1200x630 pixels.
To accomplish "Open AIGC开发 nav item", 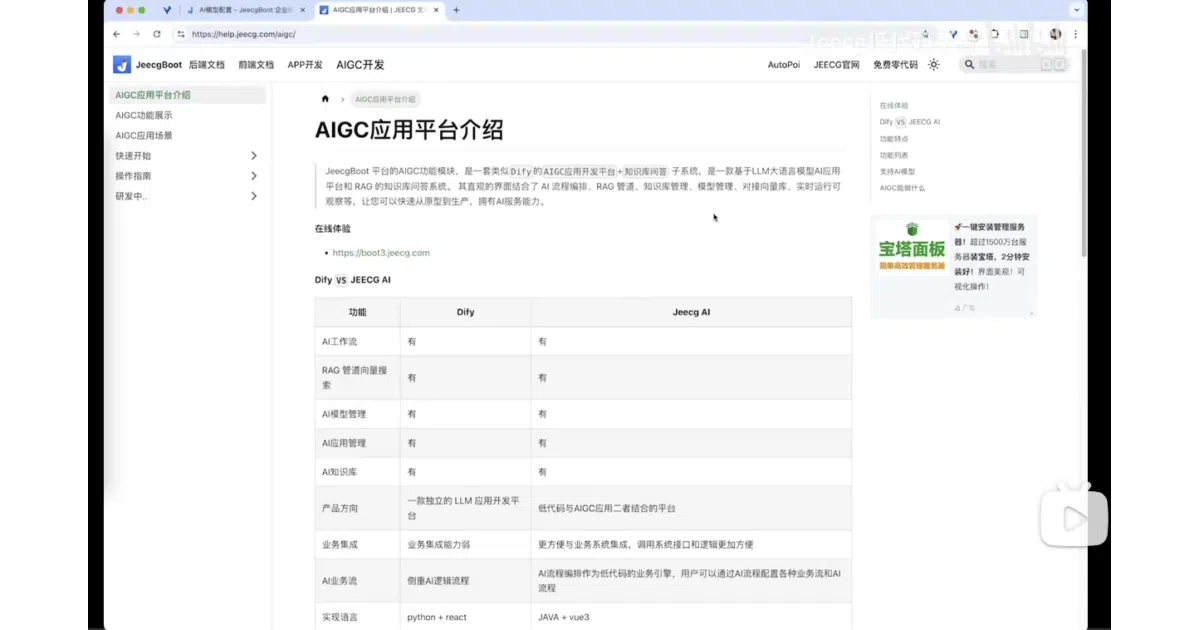I will [360, 65].
